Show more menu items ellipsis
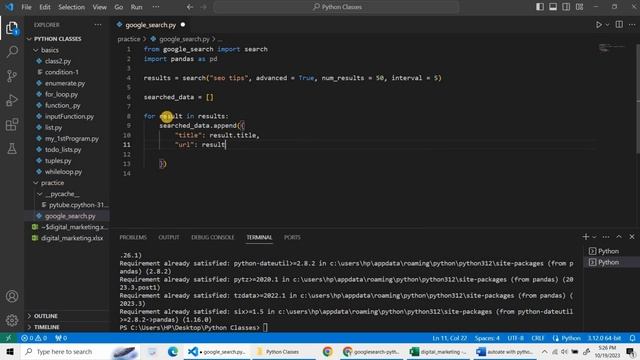Viewport: 640px width, 360px height. point(156,7)
